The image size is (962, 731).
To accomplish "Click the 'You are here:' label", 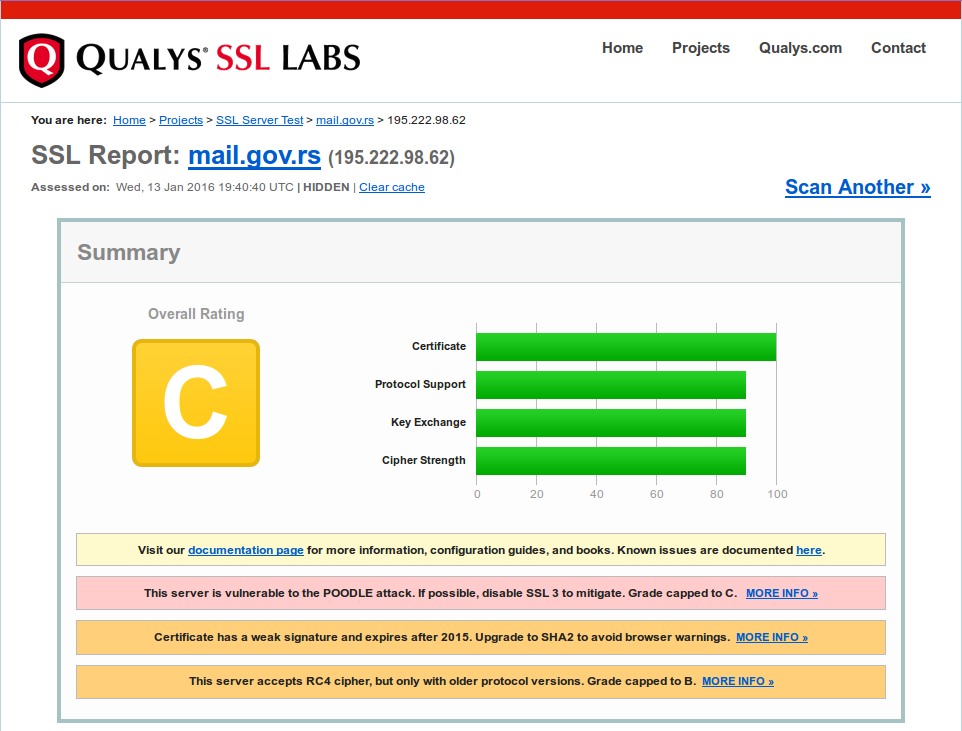I will tap(69, 120).
